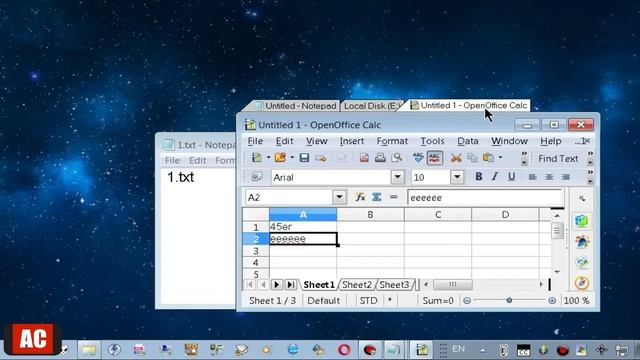Viewport: 640px width, 360px height.
Task: Expand the Name Box A2 dropdown
Action: point(339,198)
